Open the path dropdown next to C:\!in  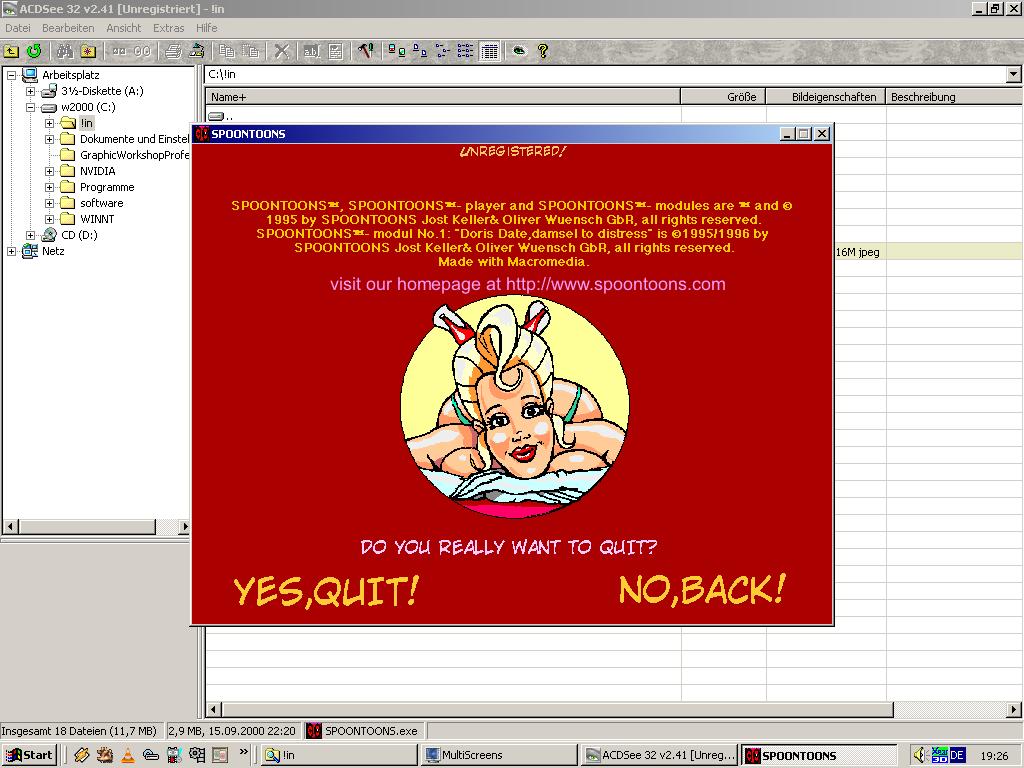click(1013, 74)
